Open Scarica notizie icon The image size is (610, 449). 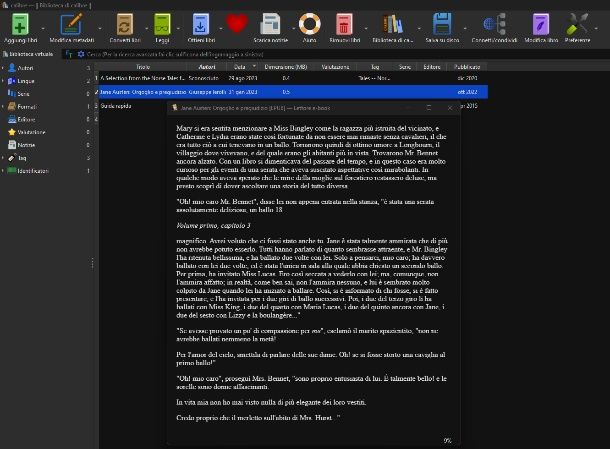tap(270, 24)
